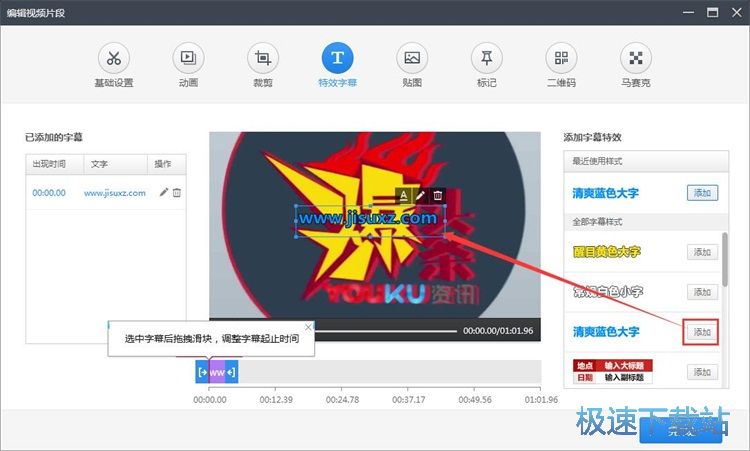750x451 pixels.
Task: Click the subtitle clip end handle on timeline
Action: (x=231, y=372)
